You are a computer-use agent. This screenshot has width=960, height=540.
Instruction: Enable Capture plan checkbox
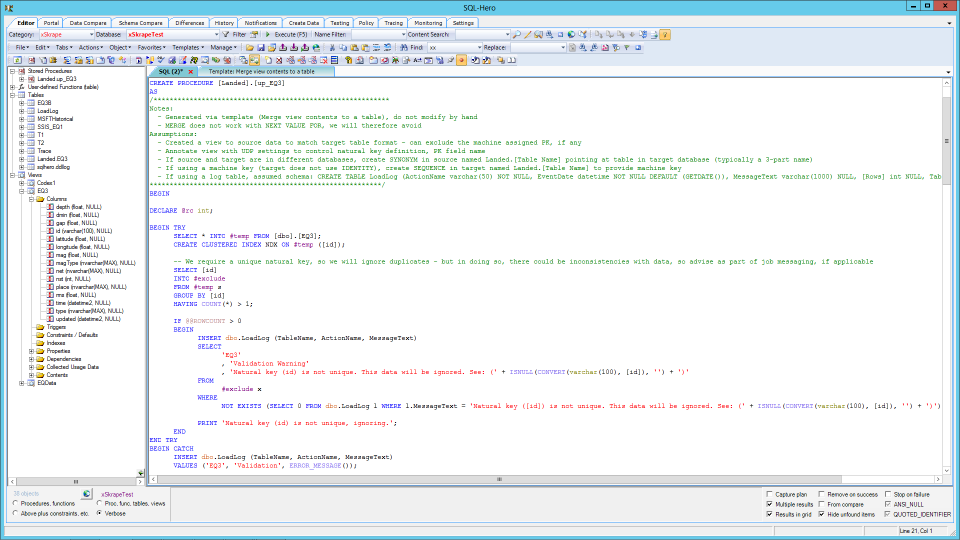coord(770,494)
